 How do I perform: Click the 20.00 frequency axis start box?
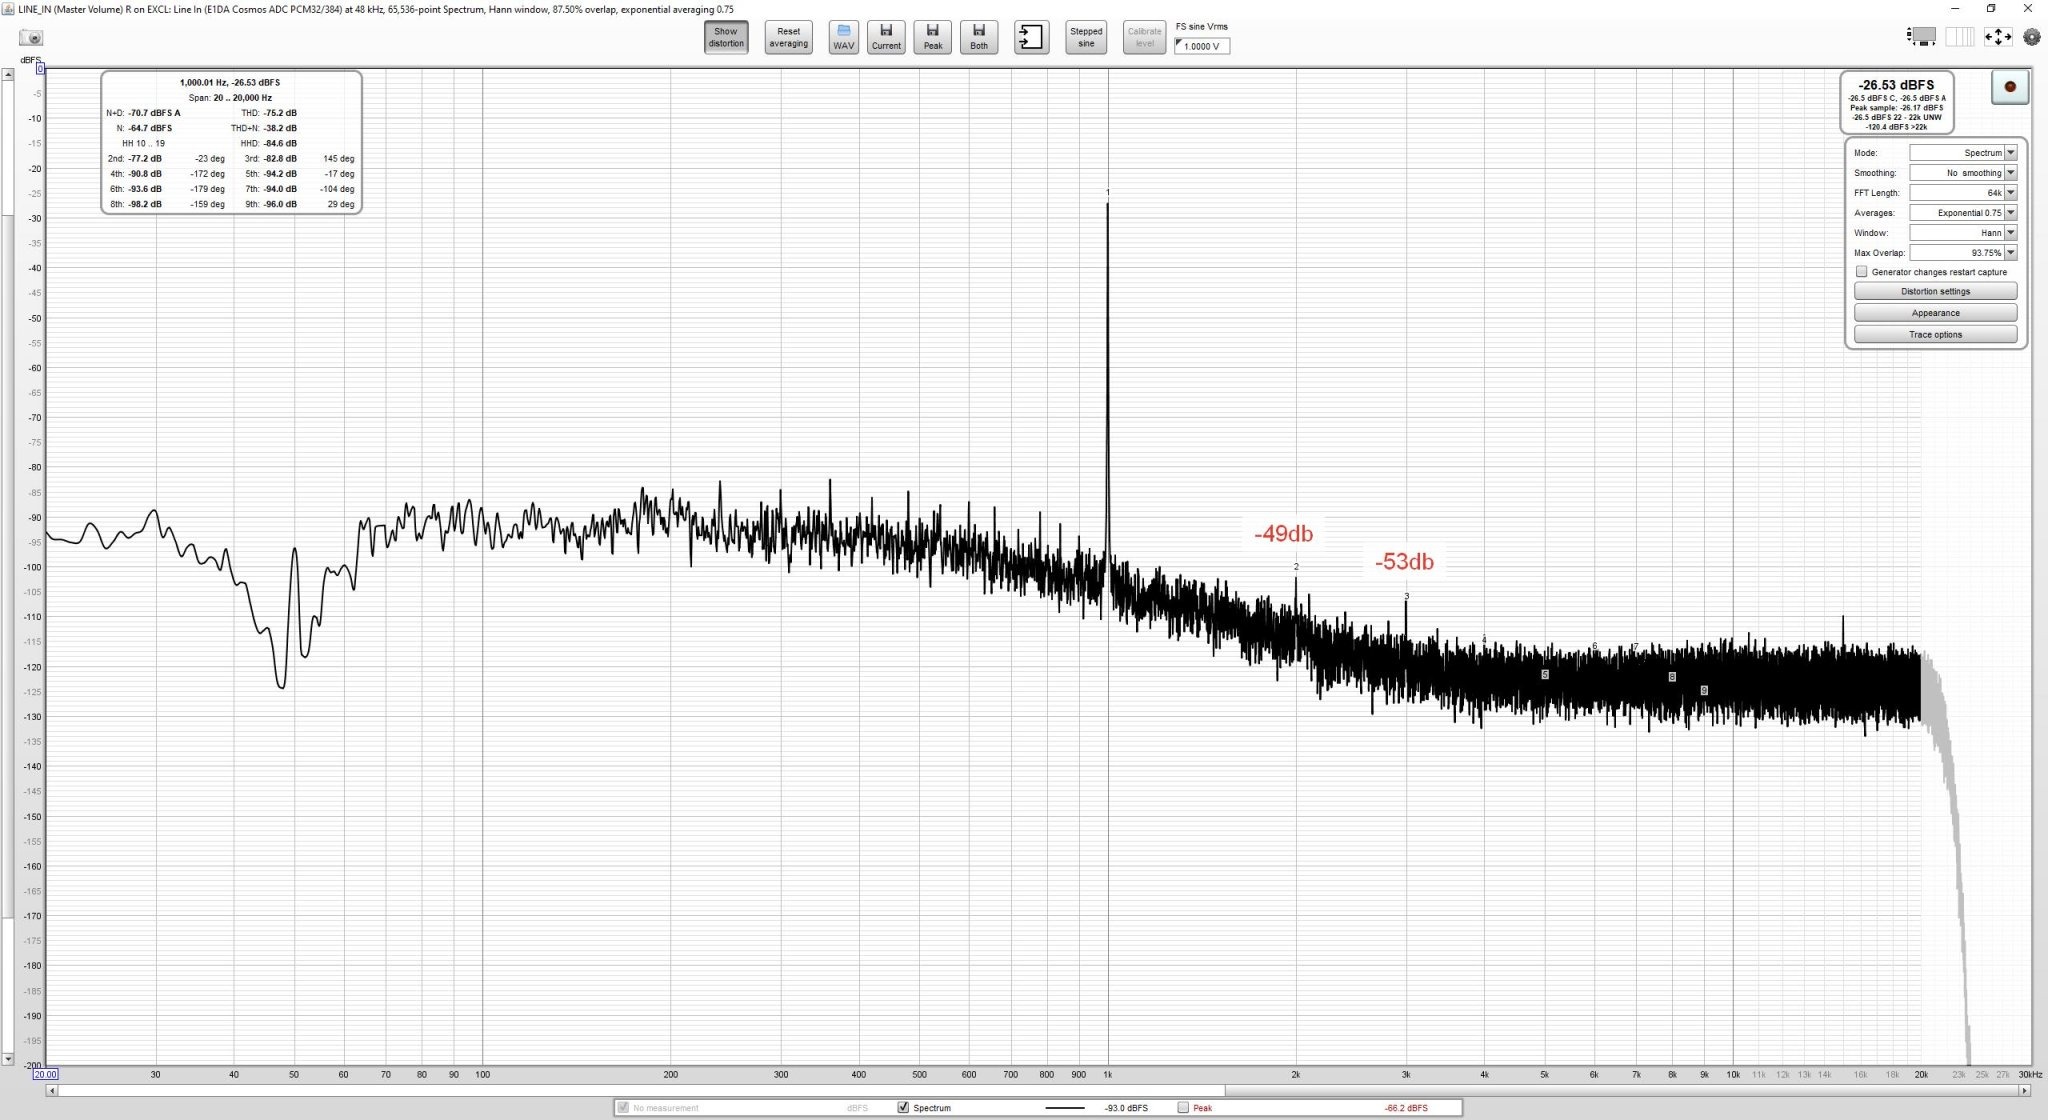(45, 1075)
